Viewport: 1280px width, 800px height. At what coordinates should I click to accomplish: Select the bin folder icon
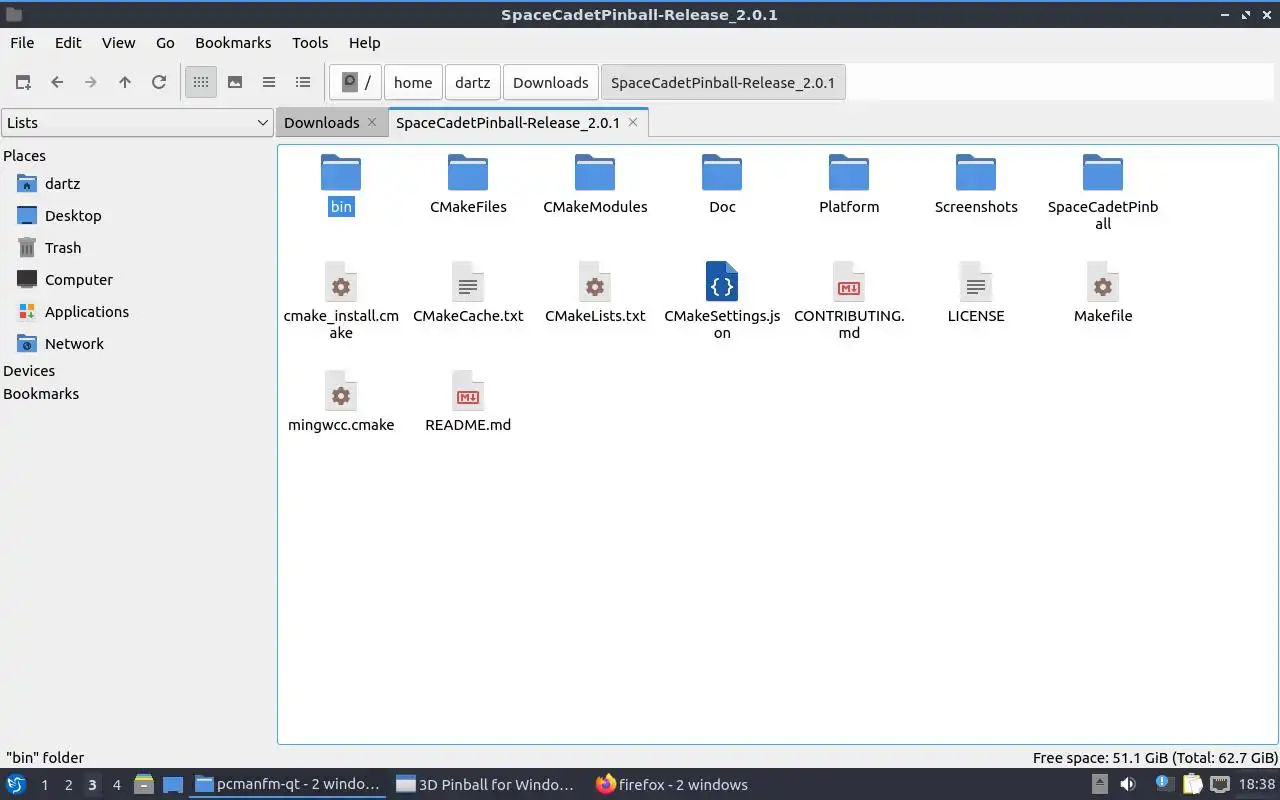pyautogui.click(x=341, y=172)
